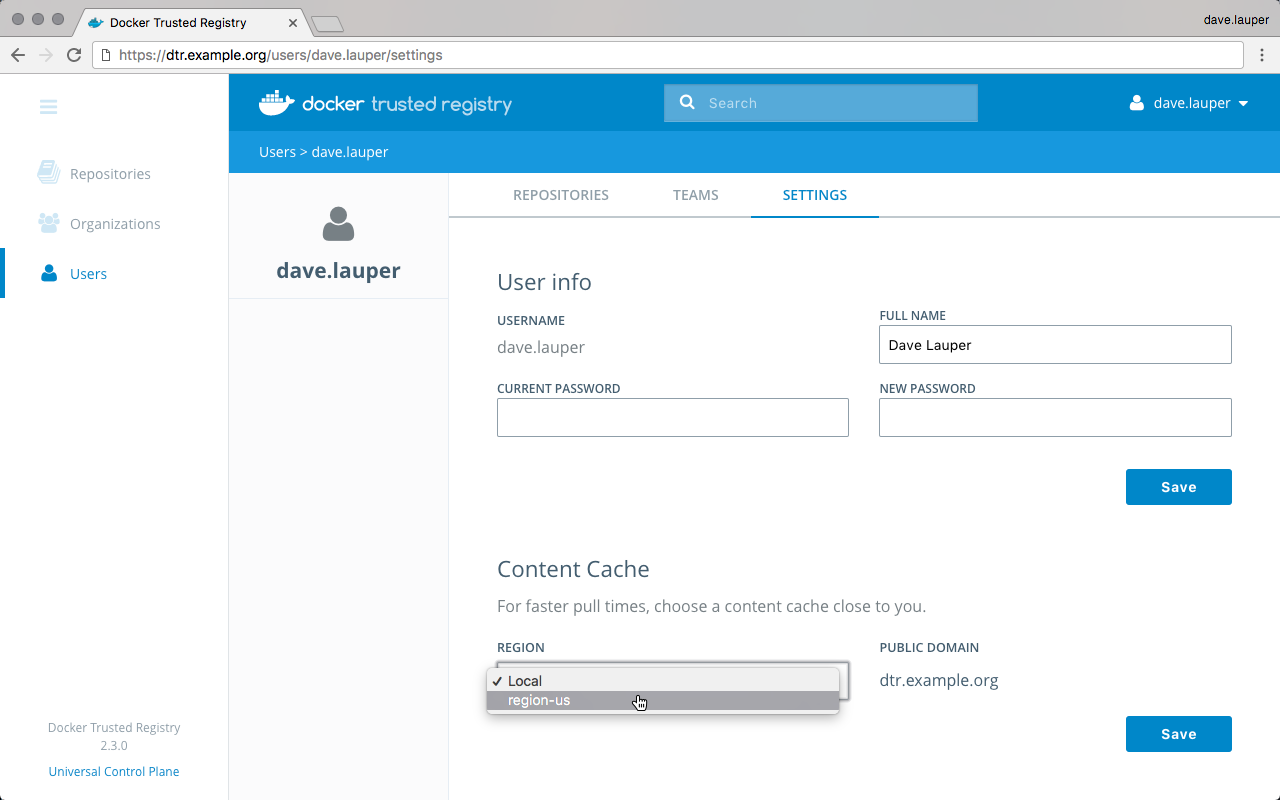Open the Universal Control Plane link
Image resolution: width=1280 pixels, height=800 pixels.
click(114, 771)
